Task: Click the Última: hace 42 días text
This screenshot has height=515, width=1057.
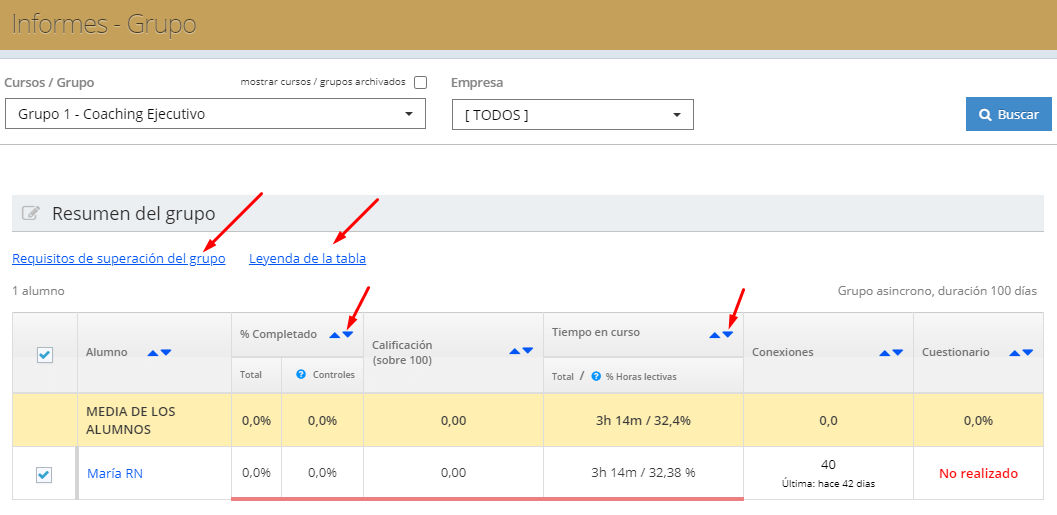Action: click(828, 483)
